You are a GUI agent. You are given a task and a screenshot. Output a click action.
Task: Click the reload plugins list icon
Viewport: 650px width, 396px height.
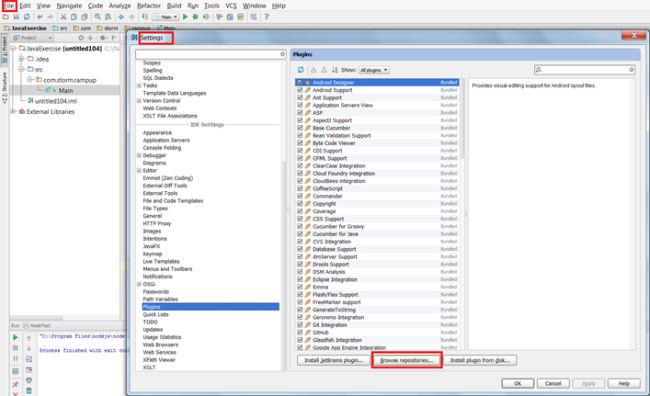301,70
